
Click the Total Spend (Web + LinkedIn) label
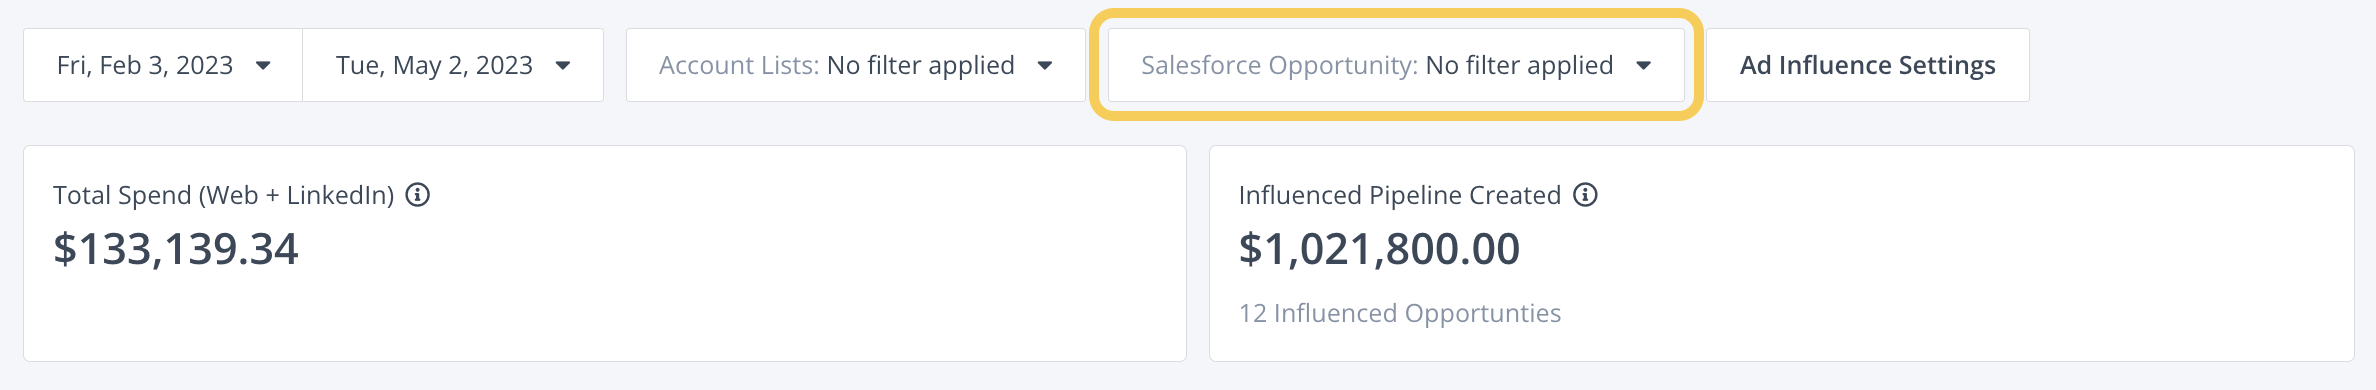pos(224,195)
